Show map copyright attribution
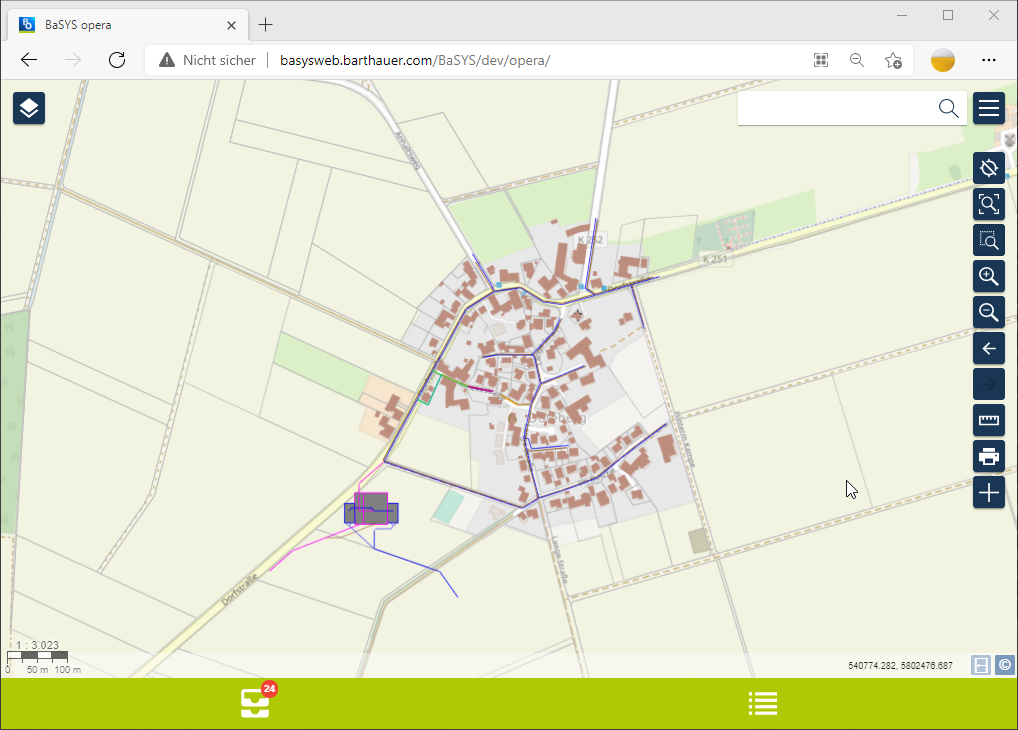1018x730 pixels. (1004, 665)
